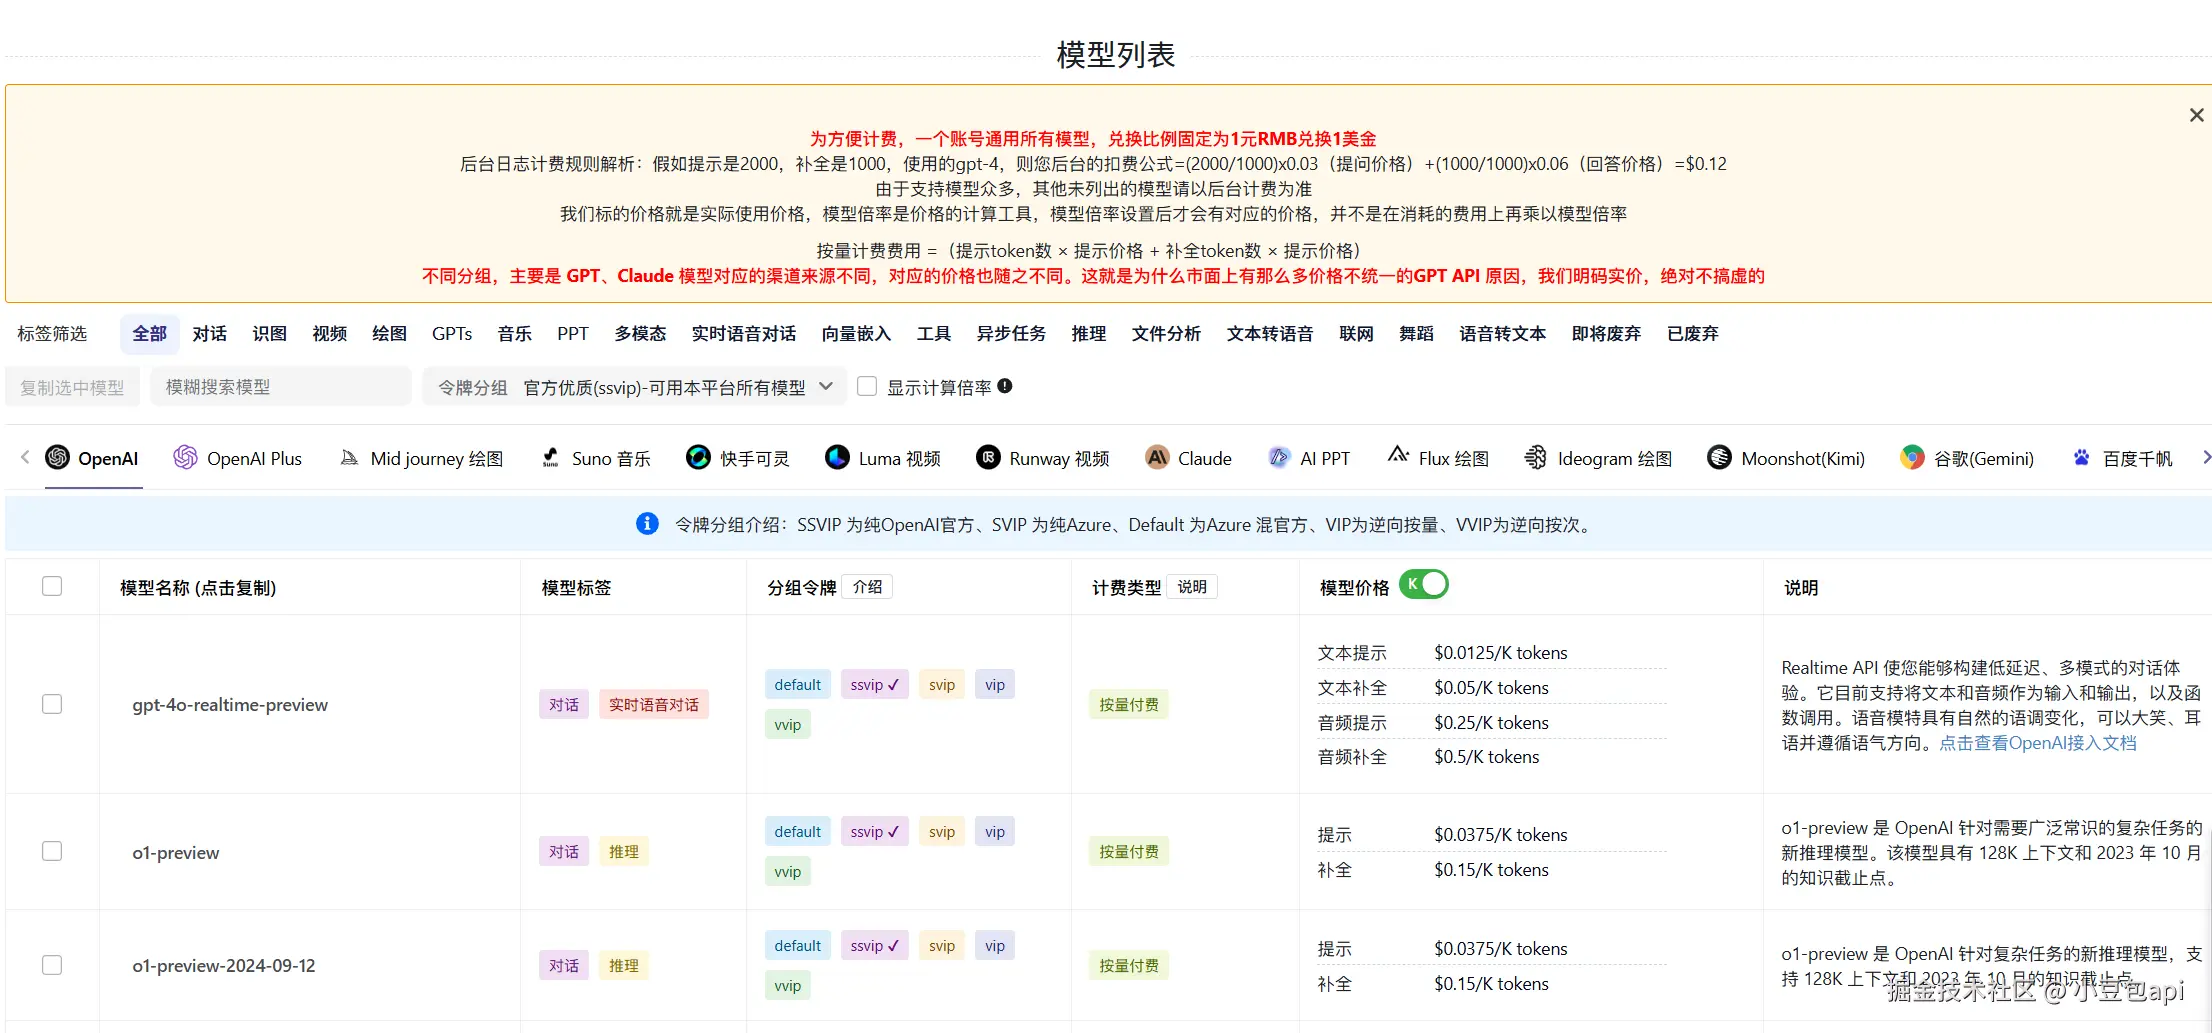
Task: Copy the o1-preview-2024-09-12 model name
Action: click(x=224, y=966)
